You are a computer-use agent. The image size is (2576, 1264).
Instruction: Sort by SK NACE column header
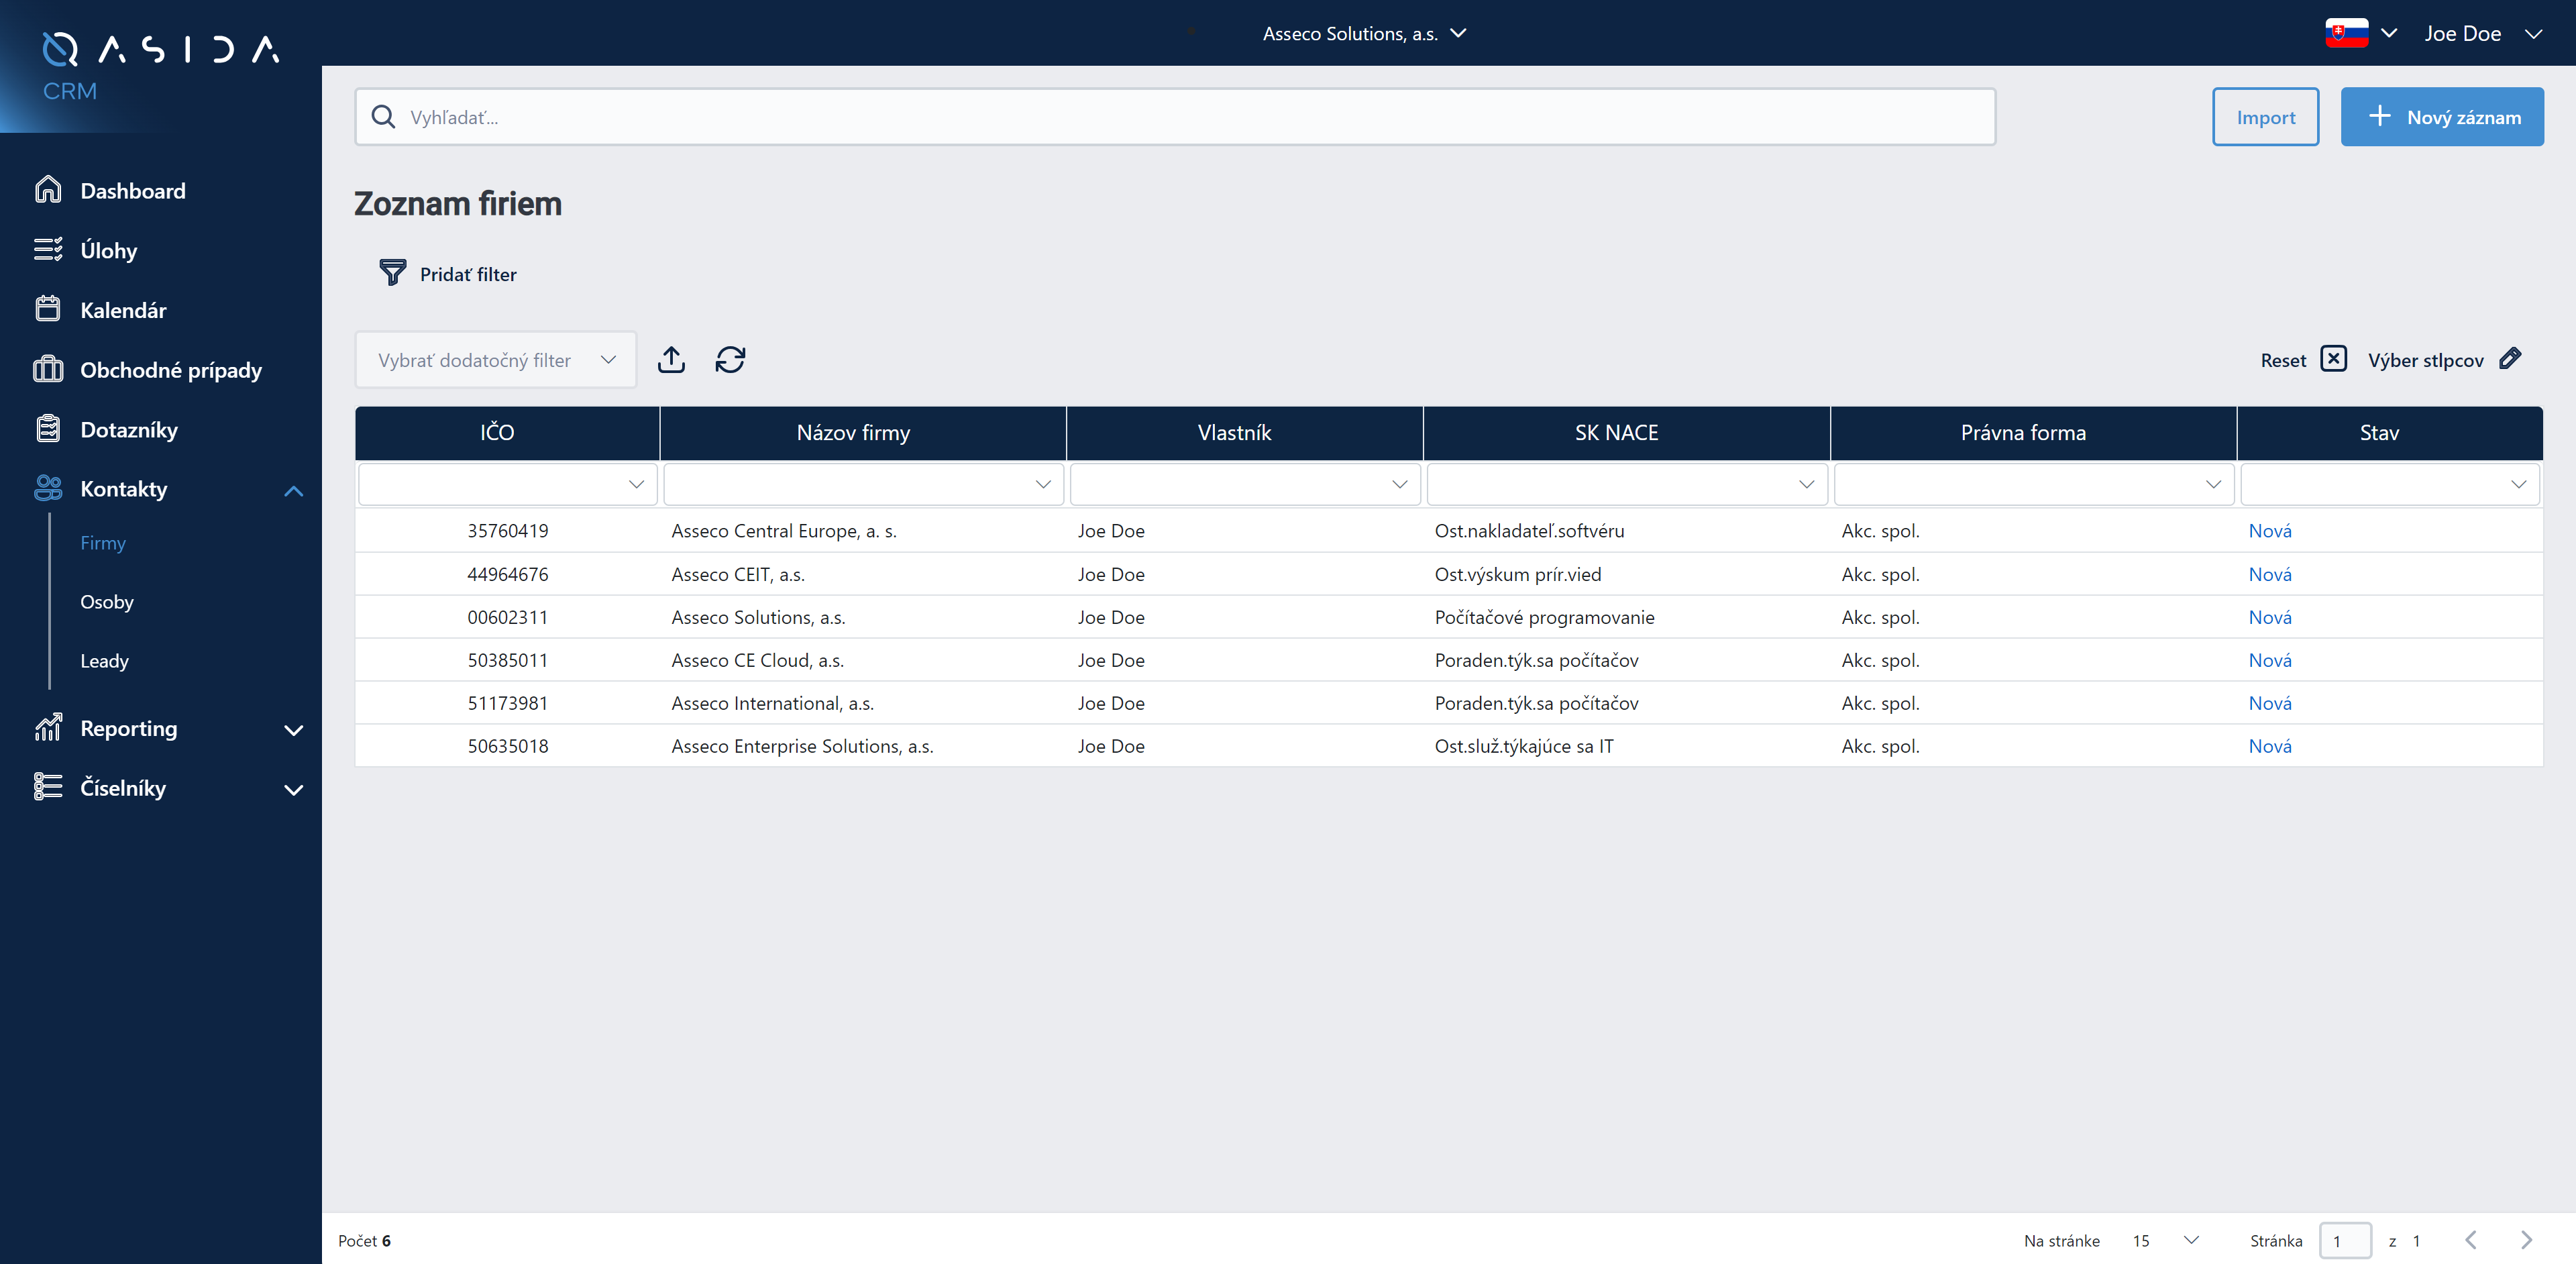pyautogui.click(x=1626, y=432)
